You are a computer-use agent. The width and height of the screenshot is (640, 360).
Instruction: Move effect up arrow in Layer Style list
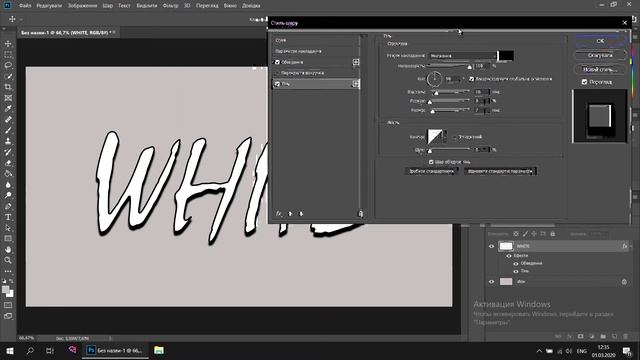click(290, 213)
